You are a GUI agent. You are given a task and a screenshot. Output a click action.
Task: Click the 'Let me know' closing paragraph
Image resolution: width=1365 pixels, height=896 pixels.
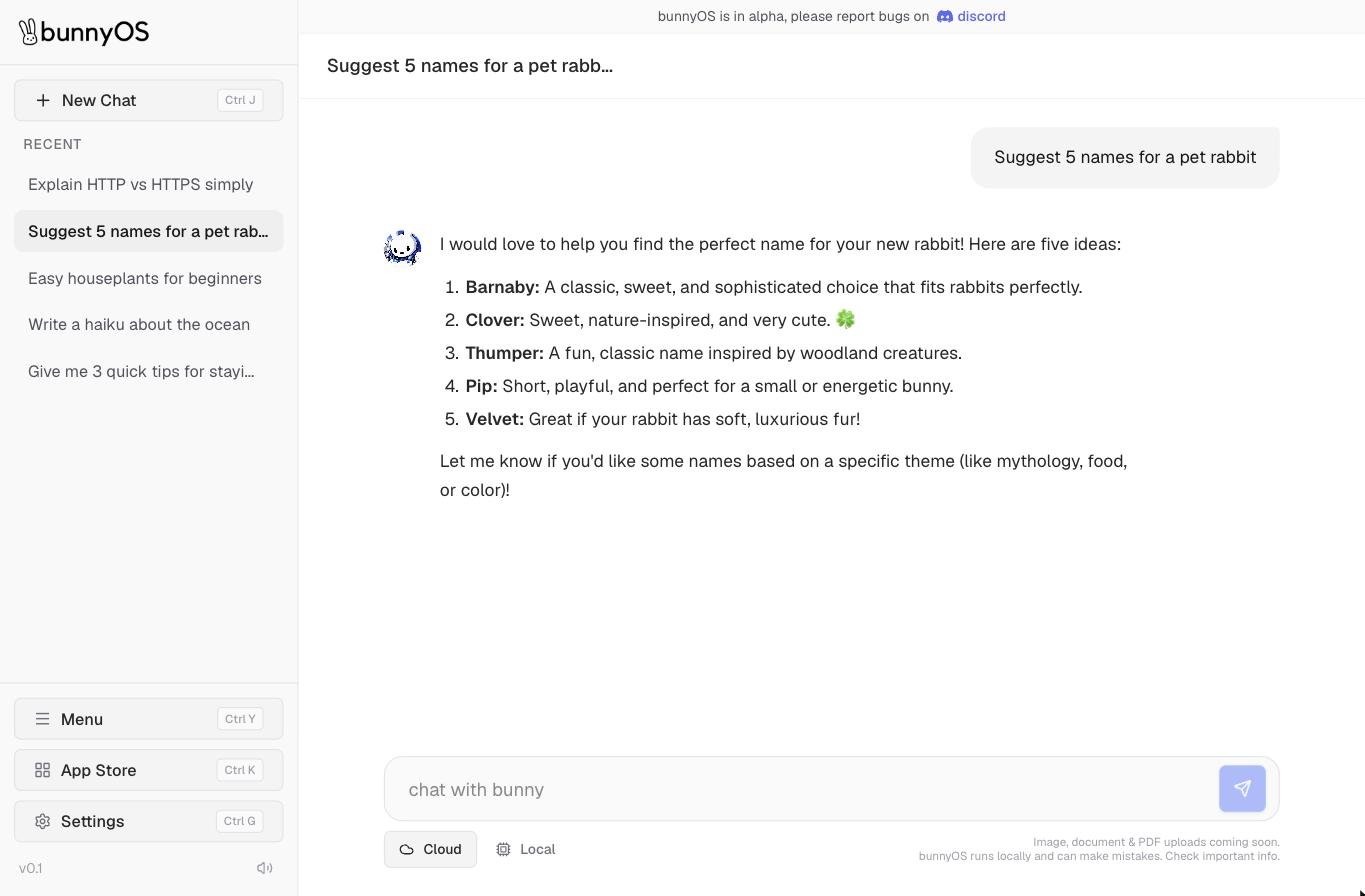(784, 475)
